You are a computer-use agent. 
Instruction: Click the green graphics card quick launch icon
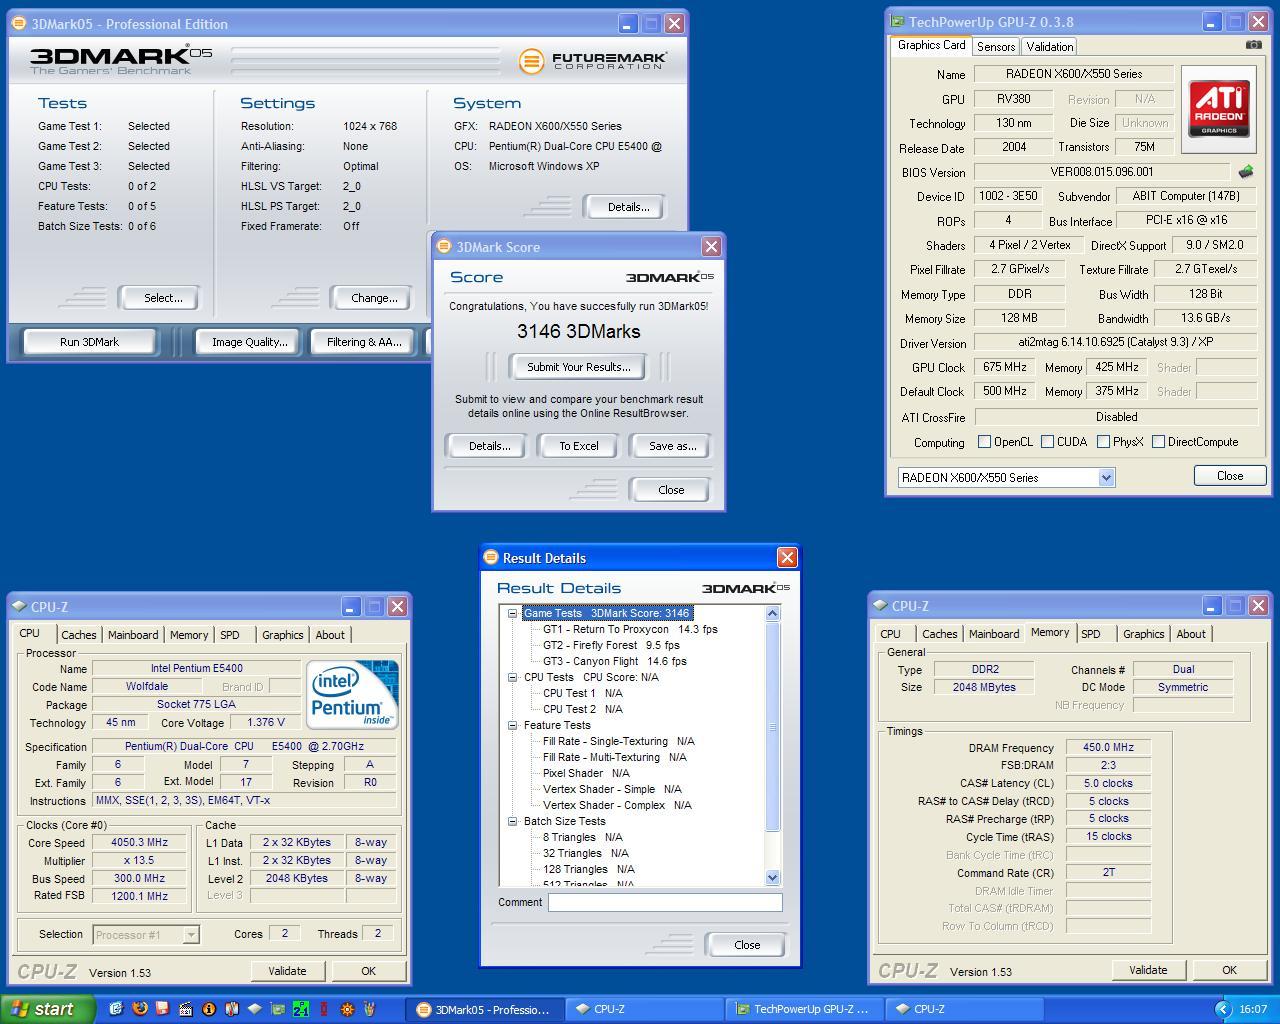click(278, 1009)
